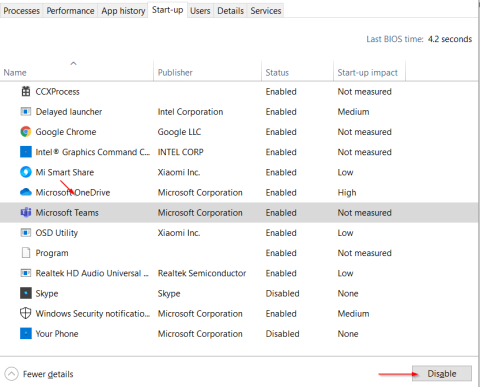Viewport: 480px width, 387px height.
Task: Click the Disable button
Action: click(442, 374)
